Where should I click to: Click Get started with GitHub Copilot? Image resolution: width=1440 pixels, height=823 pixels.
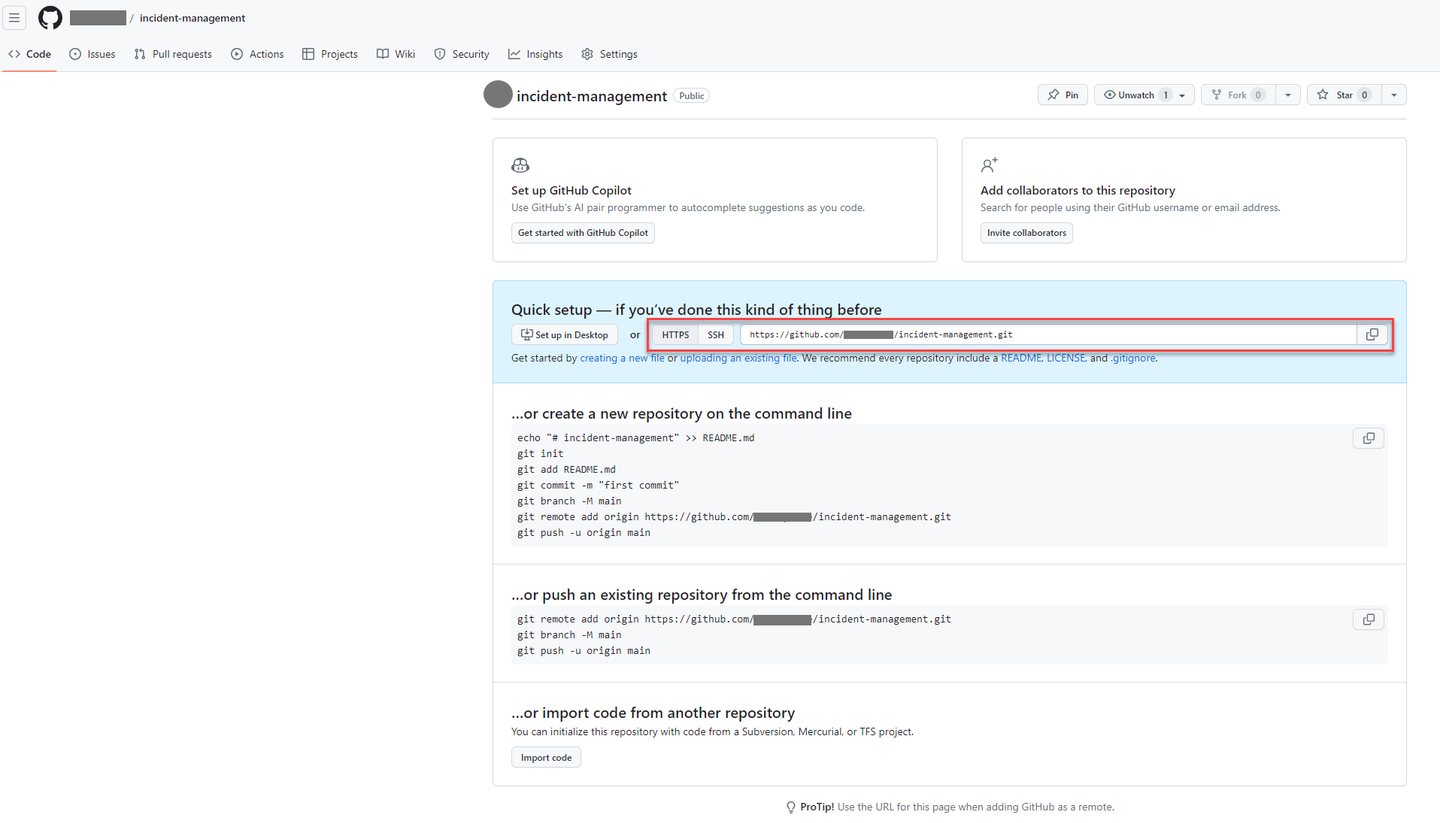[583, 233]
